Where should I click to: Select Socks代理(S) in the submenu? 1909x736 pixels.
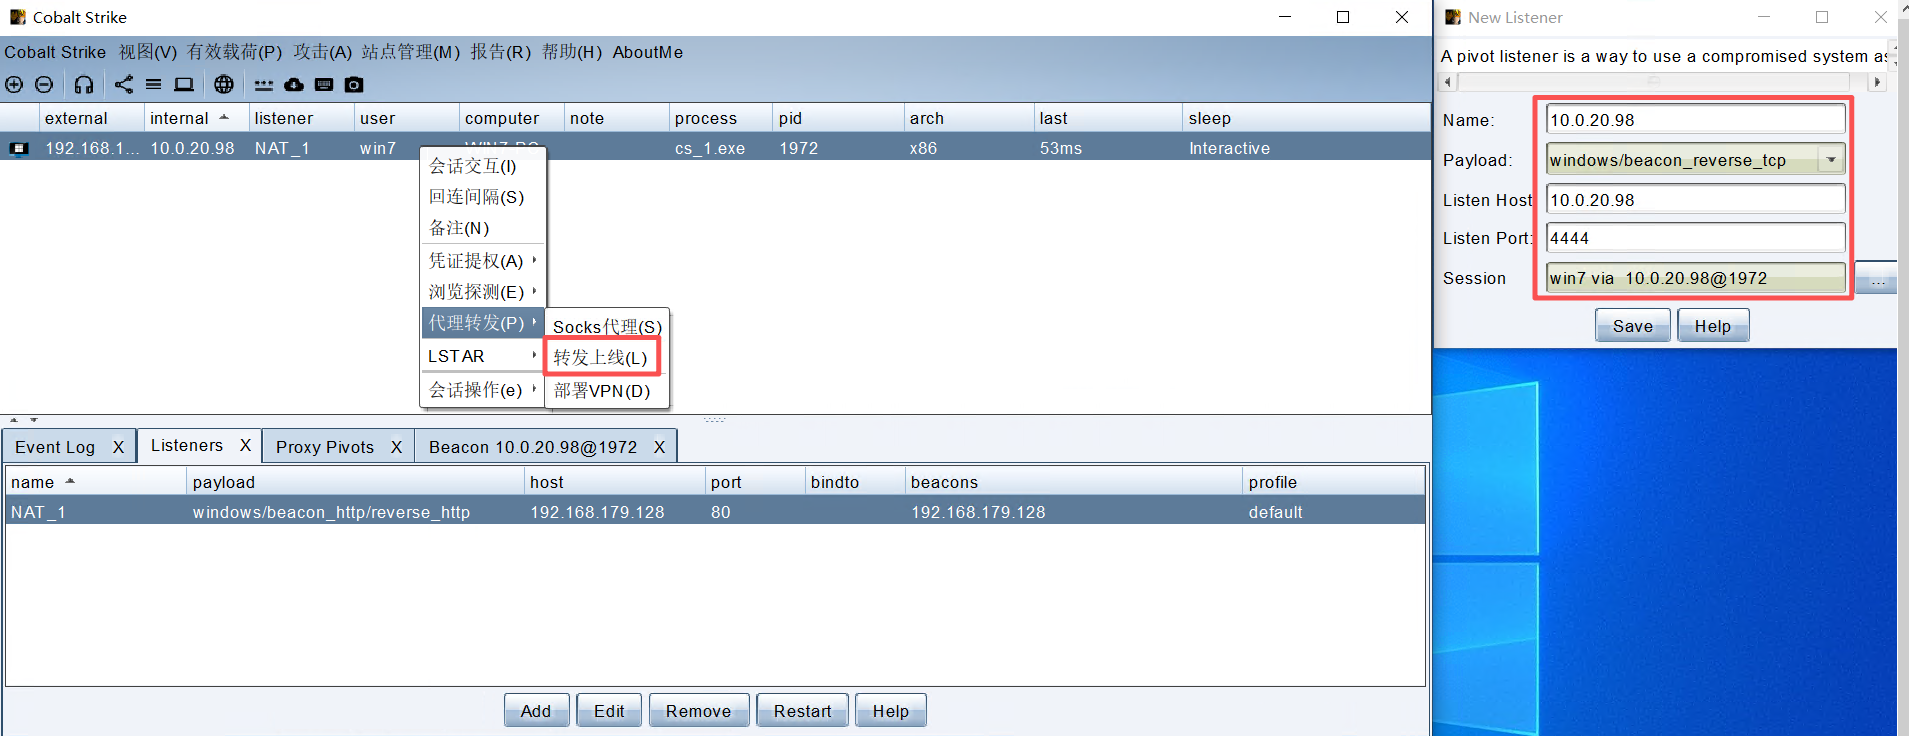[x=607, y=327]
